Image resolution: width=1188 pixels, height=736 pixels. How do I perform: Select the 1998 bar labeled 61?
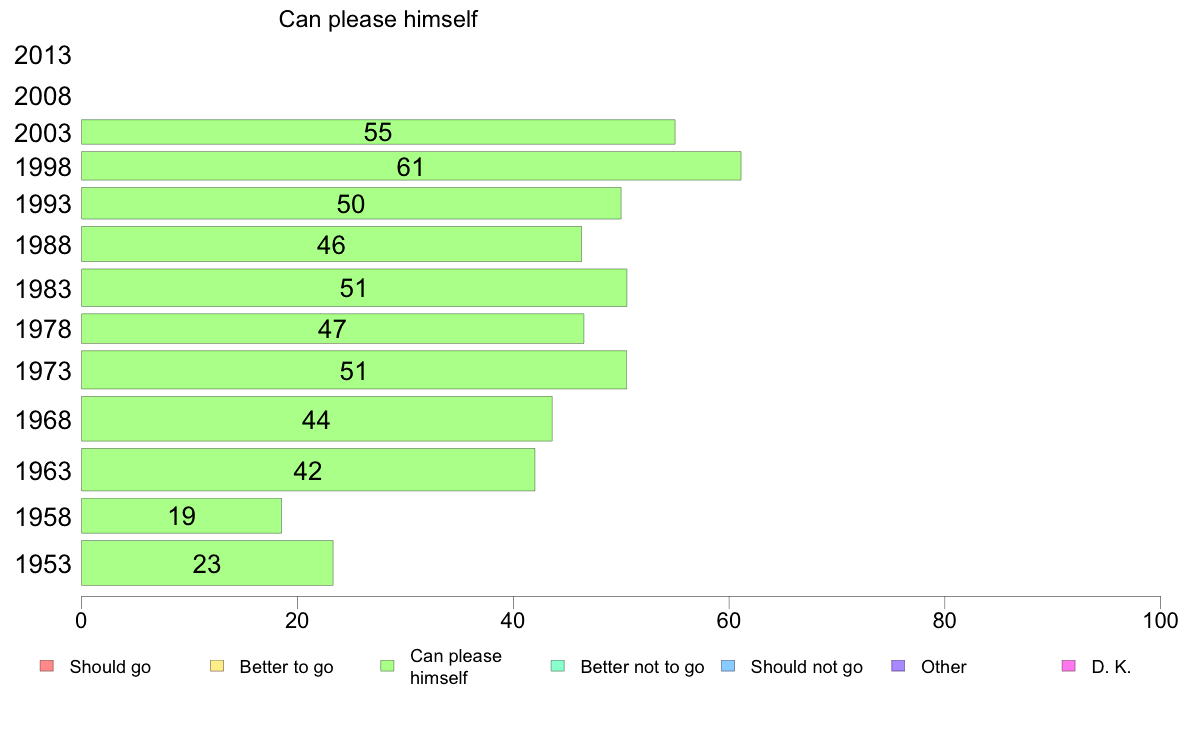411,166
